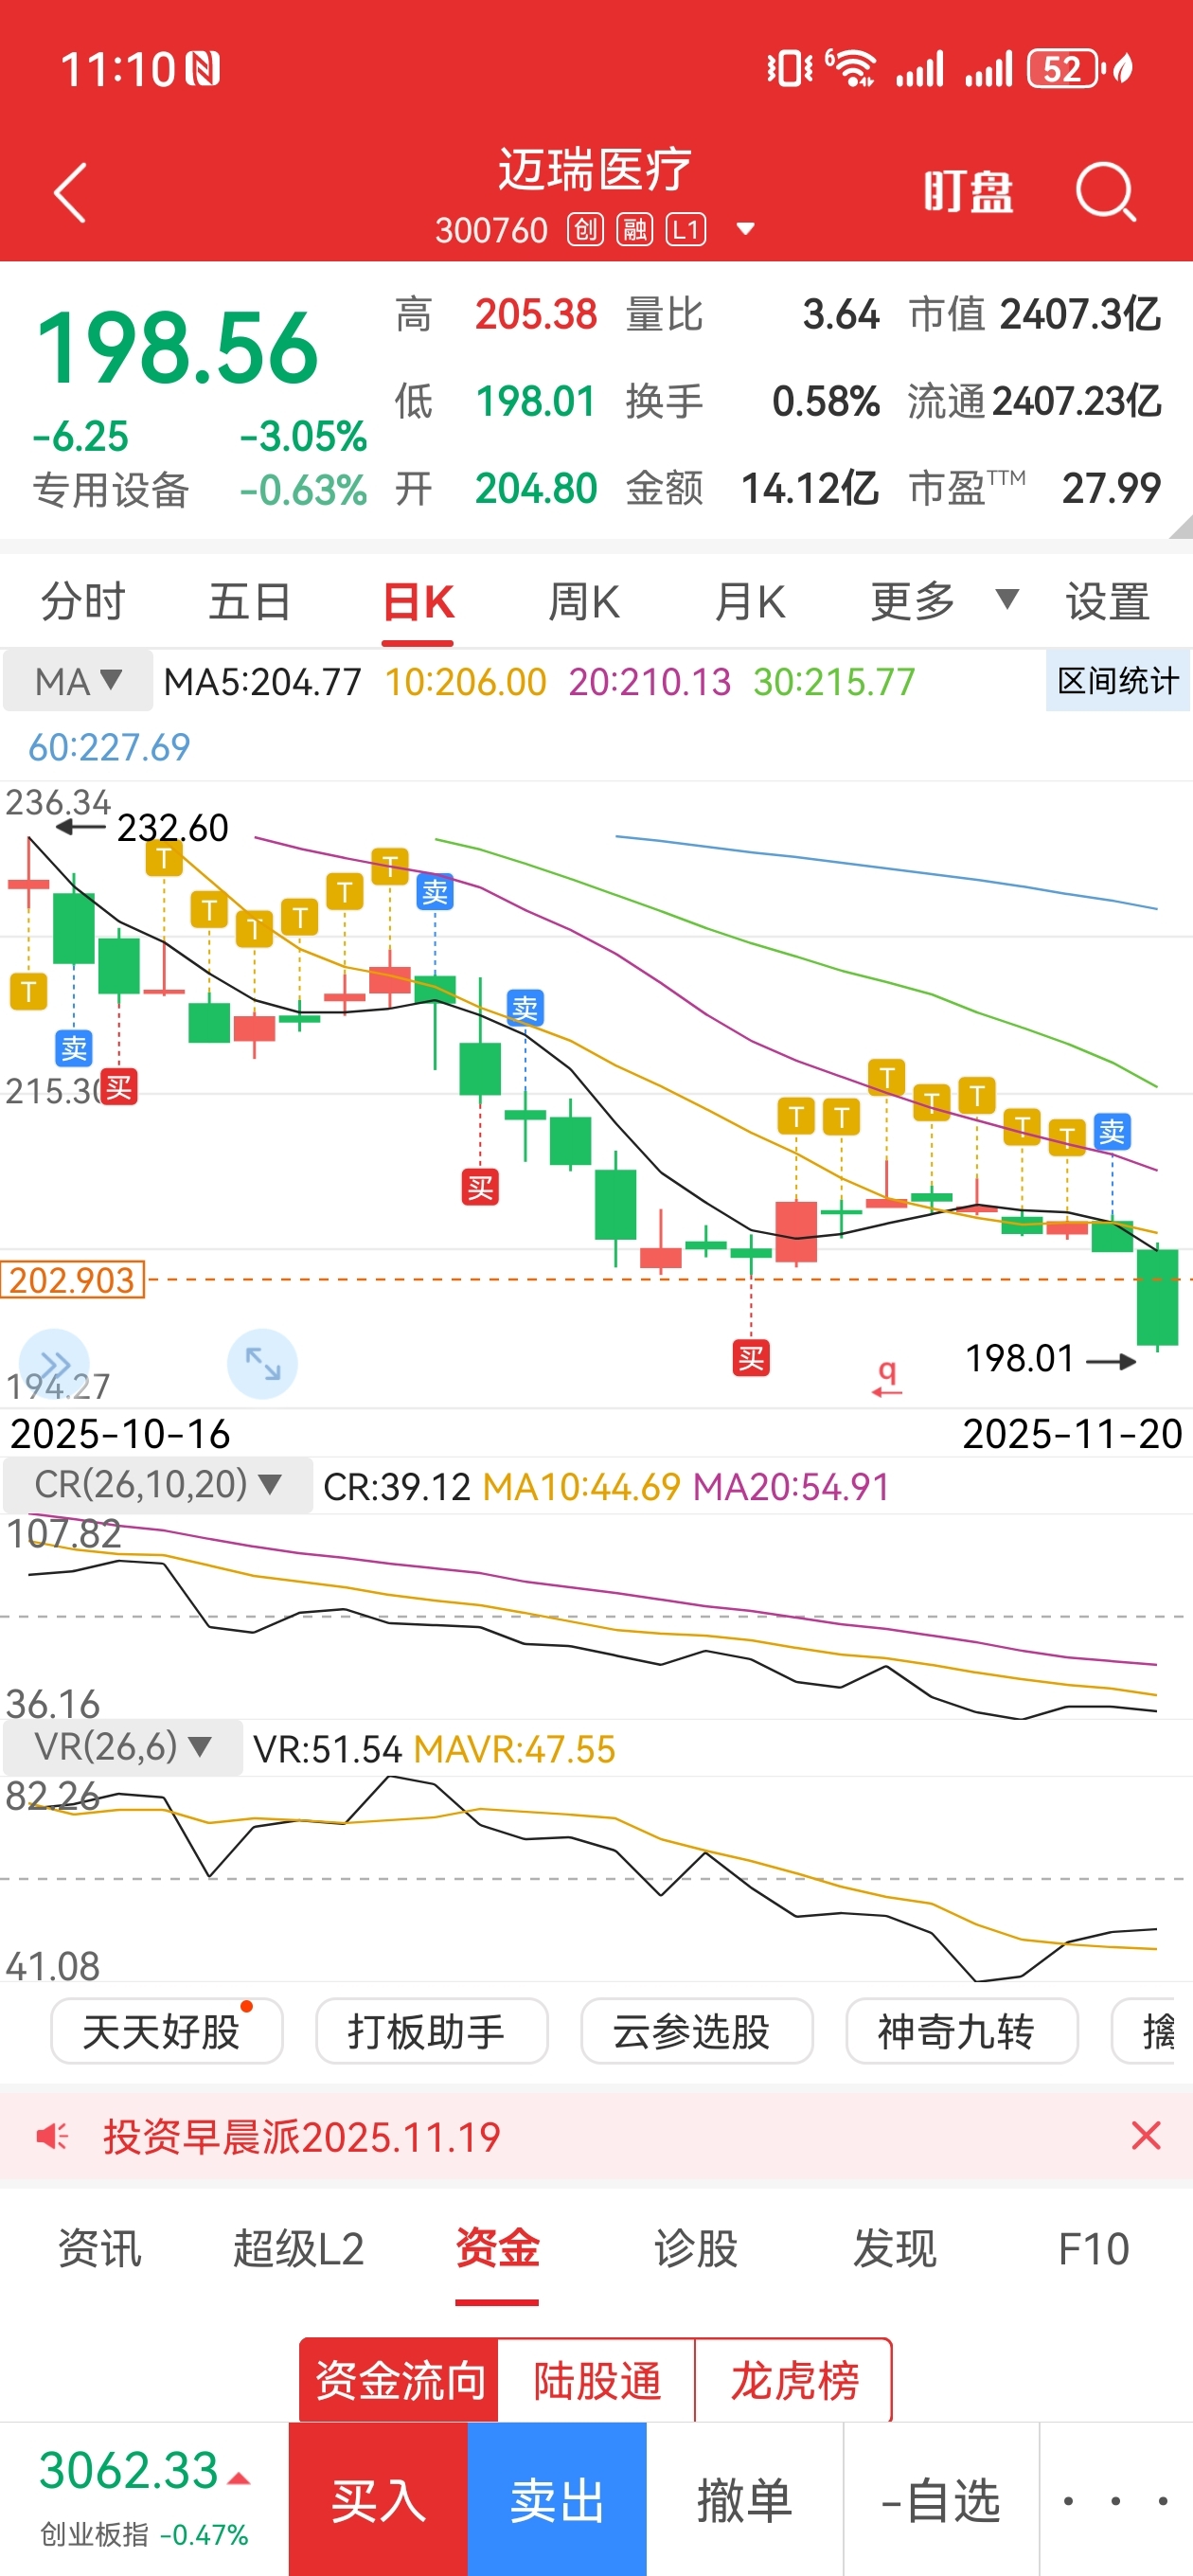
Task: Tap the 买 marker below lowest candle
Action: tap(751, 1358)
